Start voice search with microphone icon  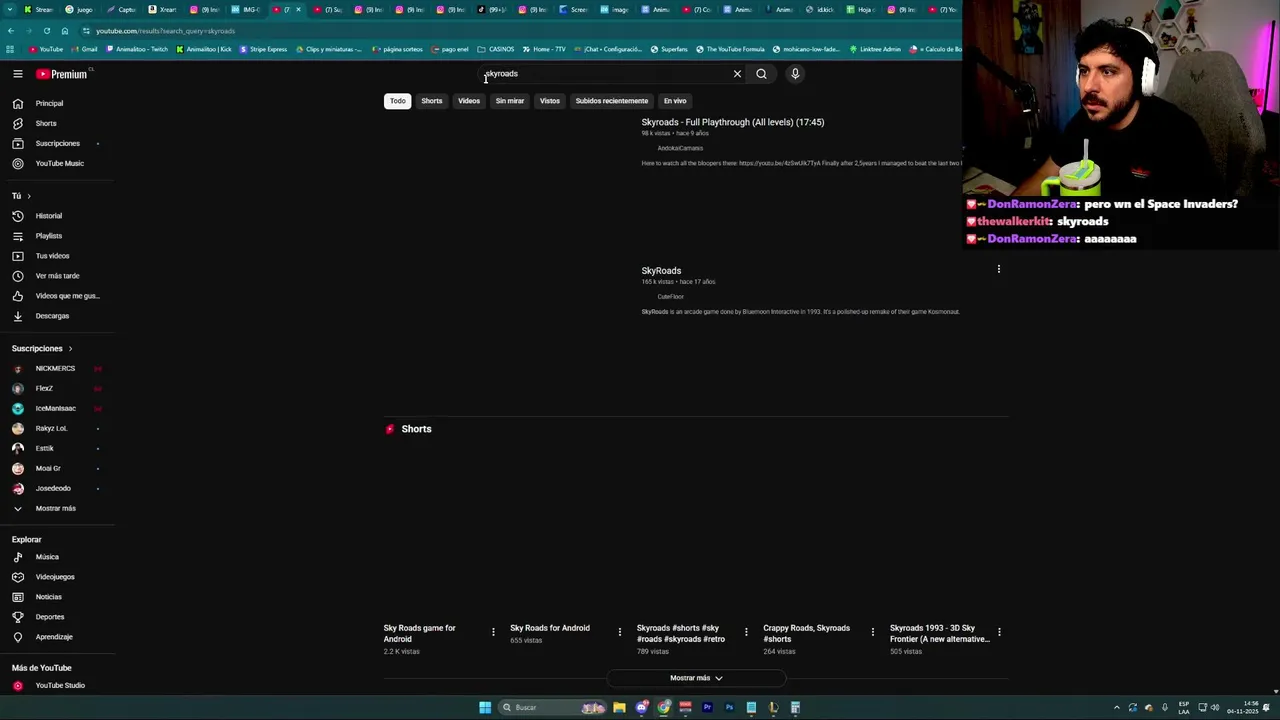pyautogui.click(x=795, y=74)
